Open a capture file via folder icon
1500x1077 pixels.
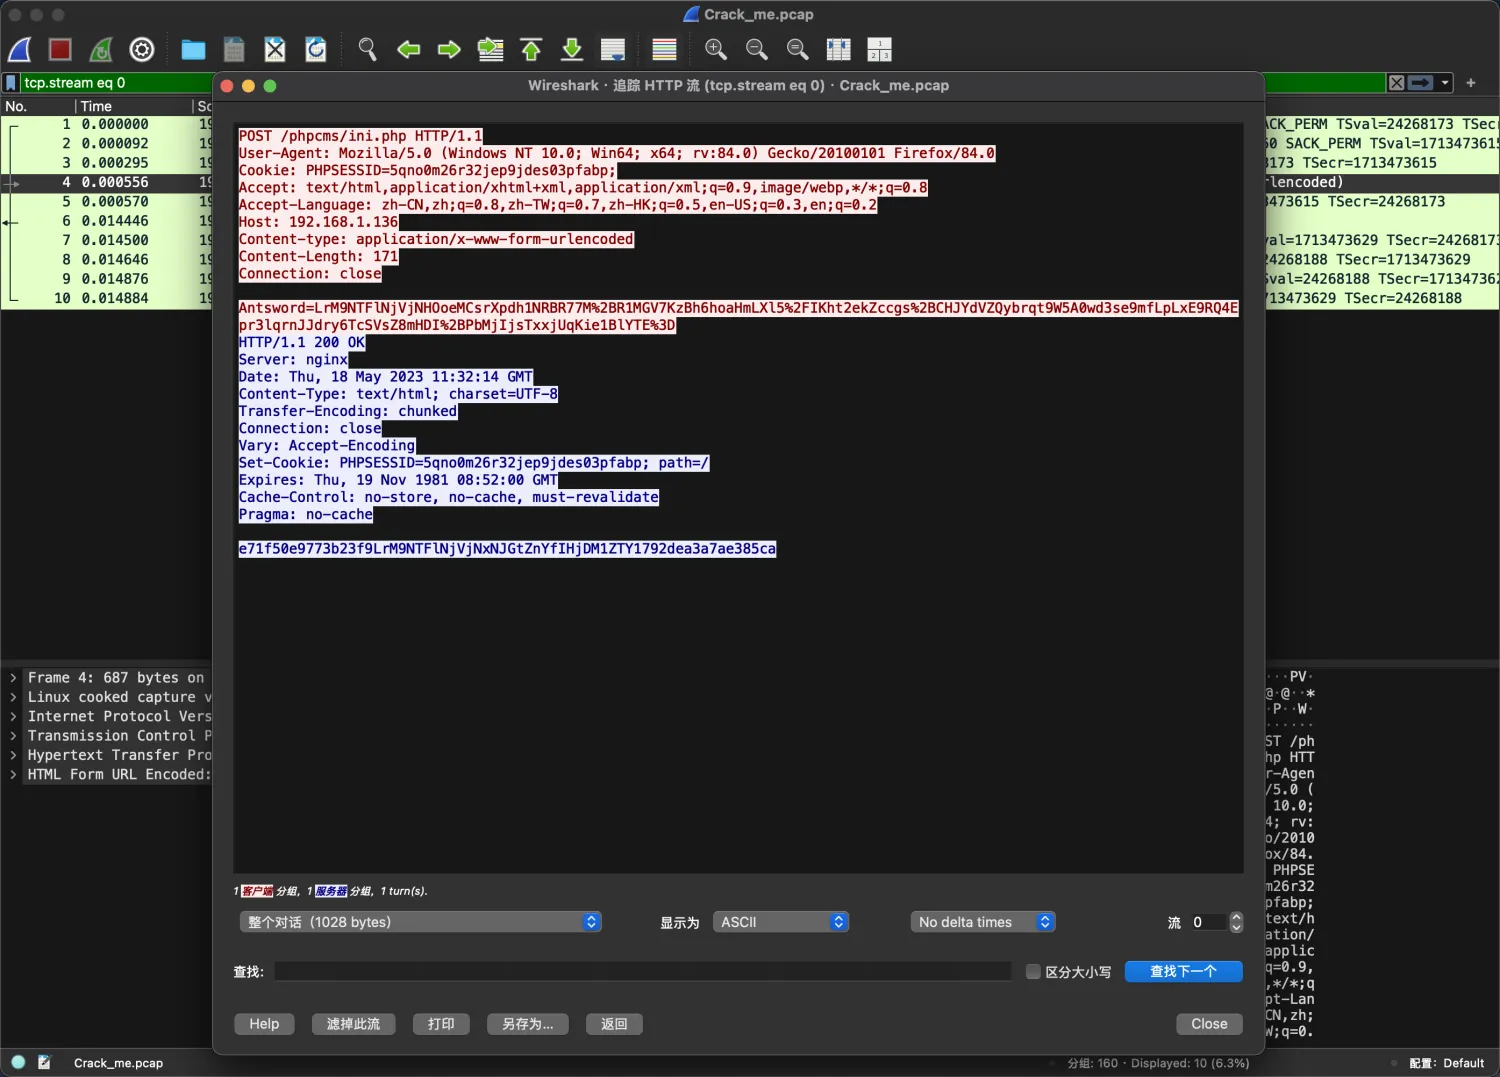point(193,49)
